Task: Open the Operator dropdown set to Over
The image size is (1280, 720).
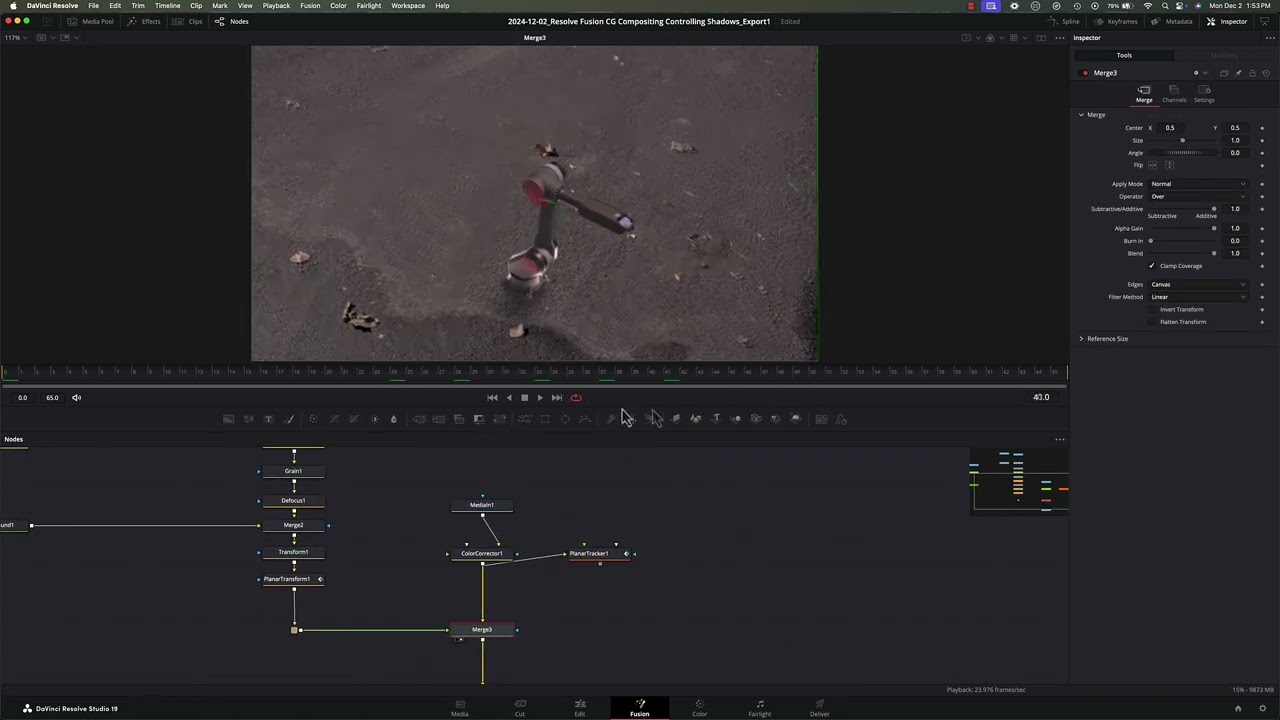Action: tap(1198, 196)
